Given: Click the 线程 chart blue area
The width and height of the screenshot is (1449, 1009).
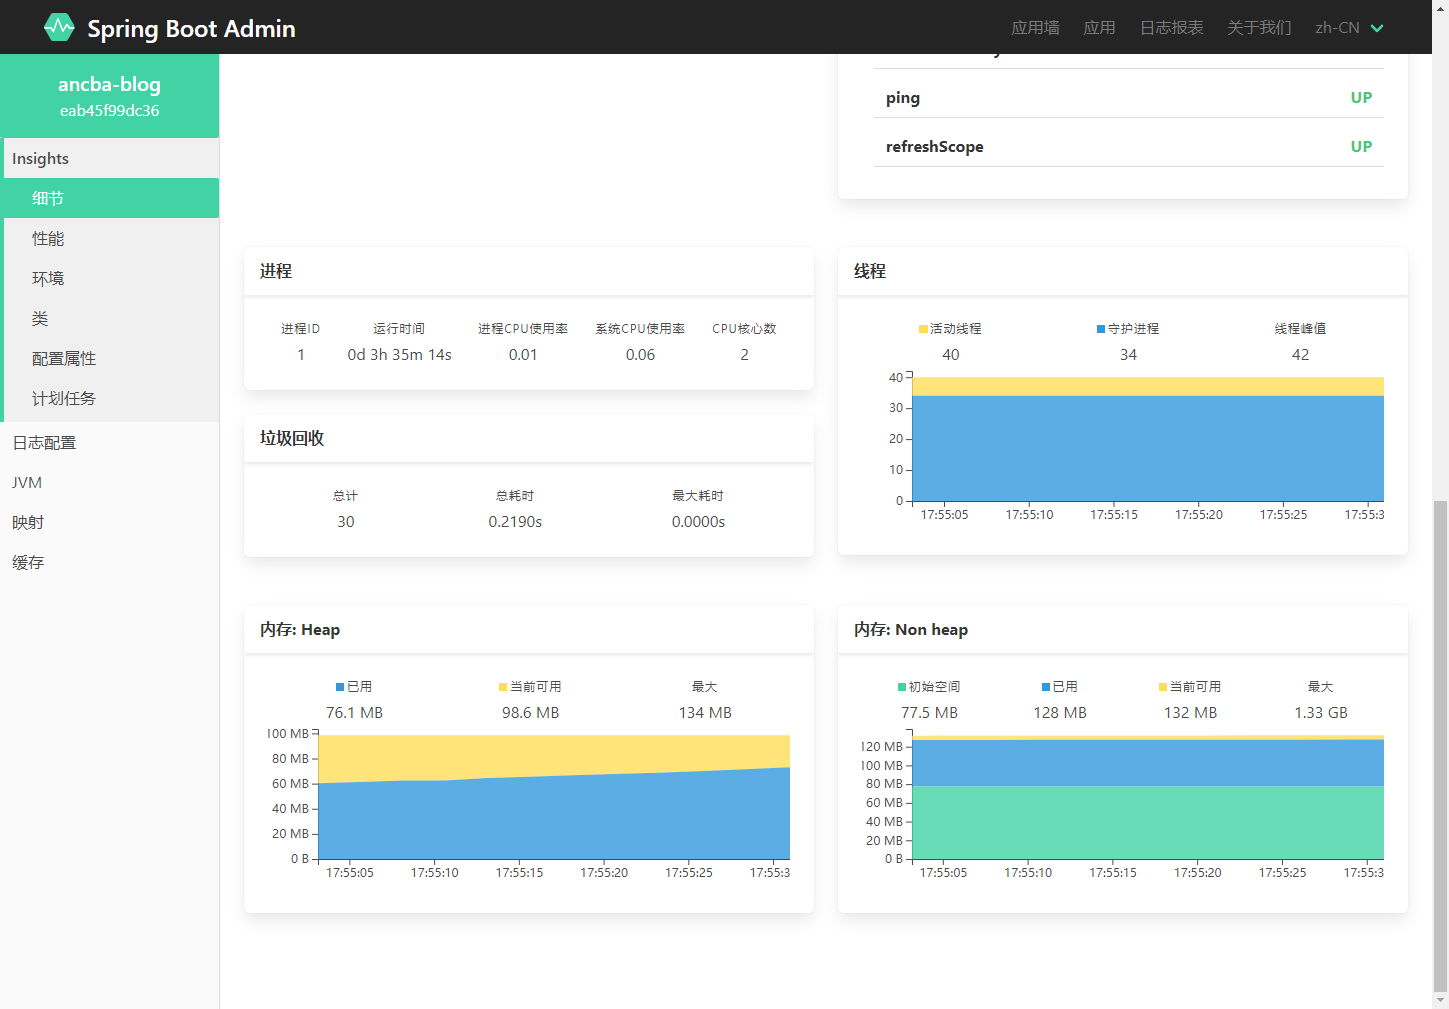Looking at the screenshot, I should pyautogui.click(x=1148, y=449).
